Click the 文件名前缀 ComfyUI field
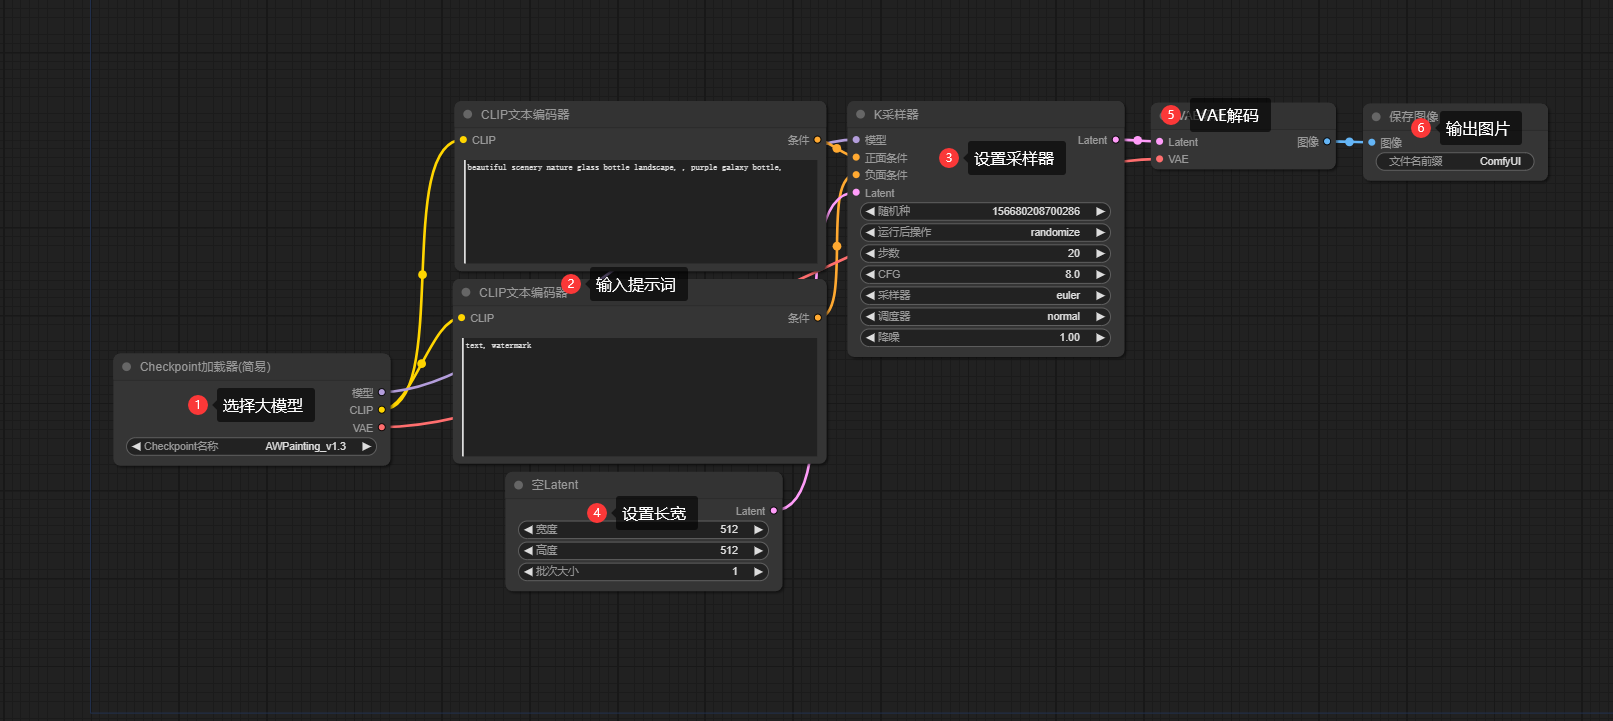Image resolution: width=1613 pixels, height=721 pixels. (x=1455, y=161)
